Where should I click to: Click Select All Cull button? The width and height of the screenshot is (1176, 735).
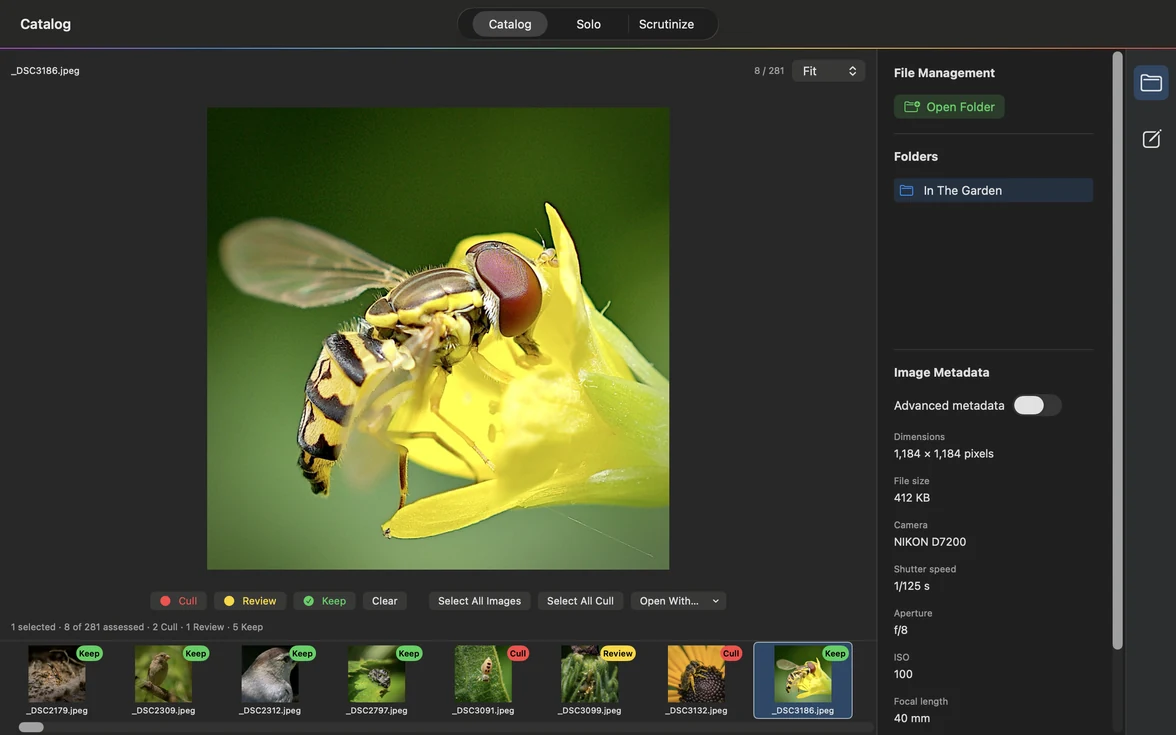coord(580,601)
